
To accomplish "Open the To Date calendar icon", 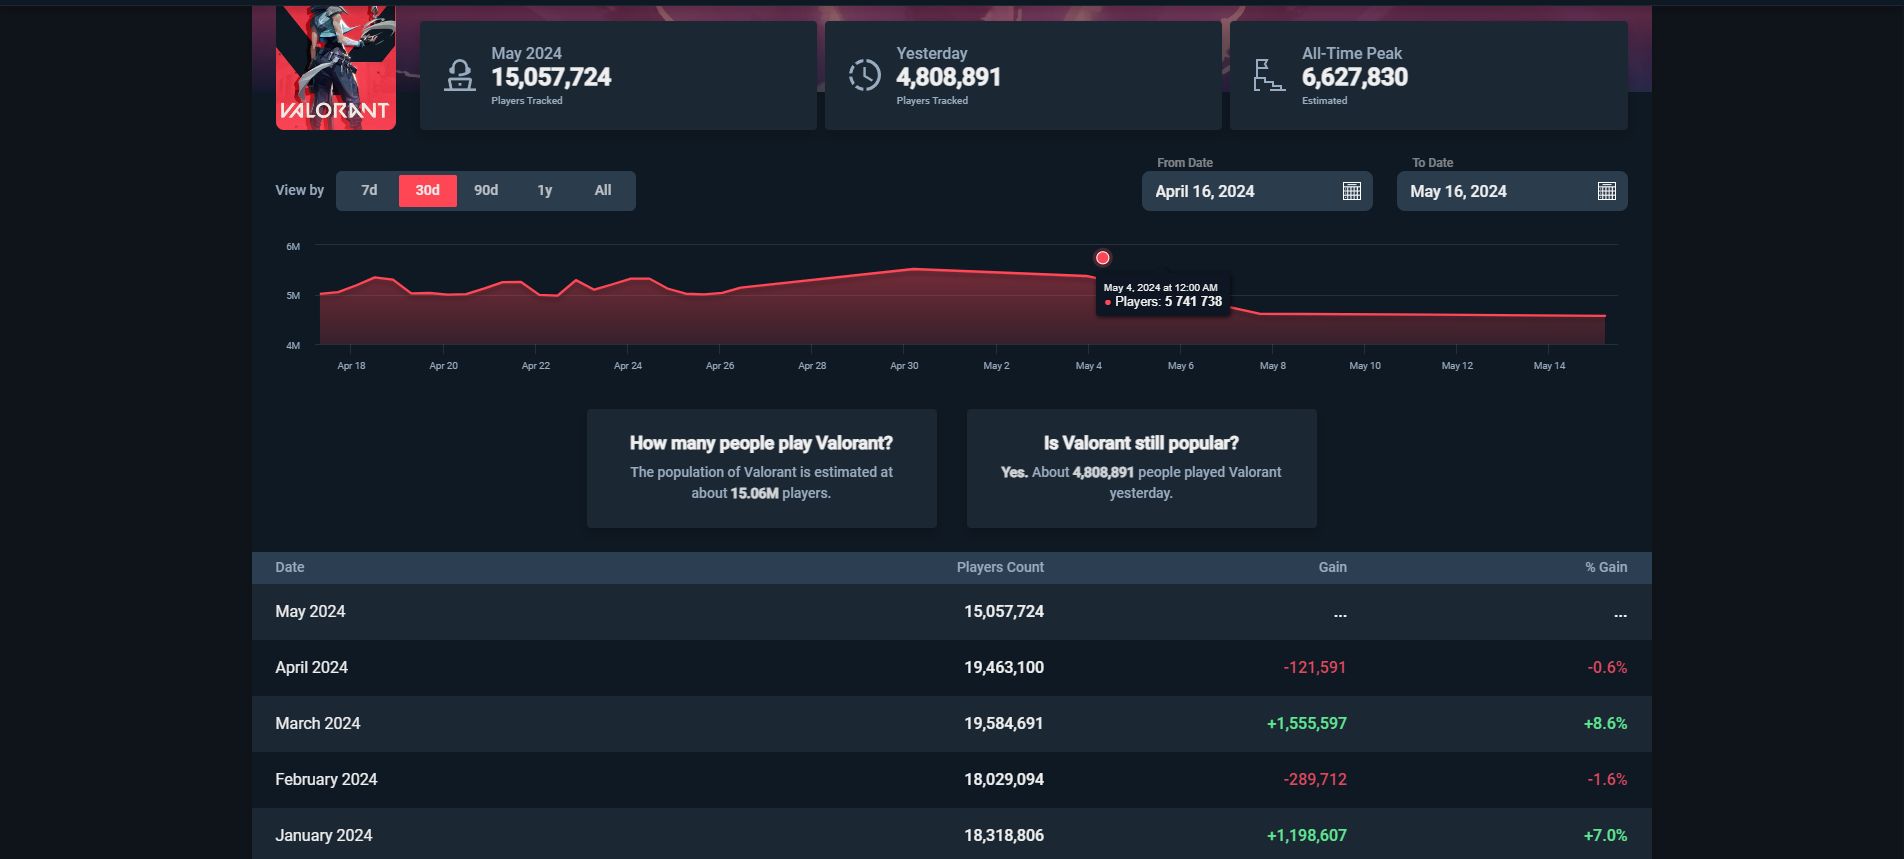I will tap(1606, 191).
